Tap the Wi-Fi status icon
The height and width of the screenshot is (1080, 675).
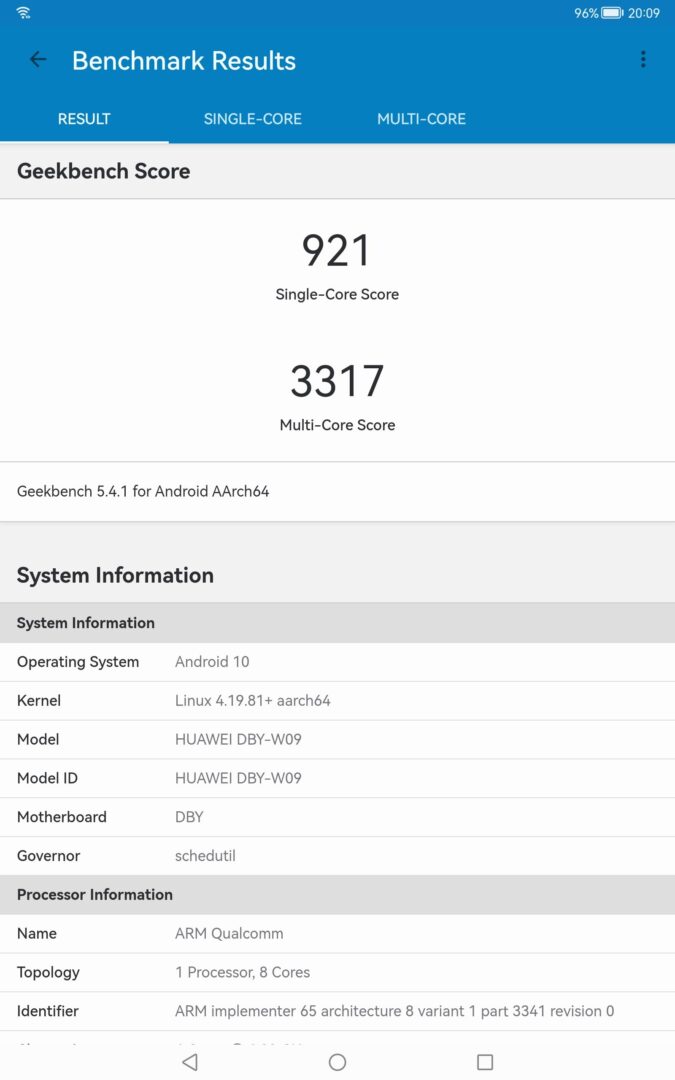(x=23, y=12)
